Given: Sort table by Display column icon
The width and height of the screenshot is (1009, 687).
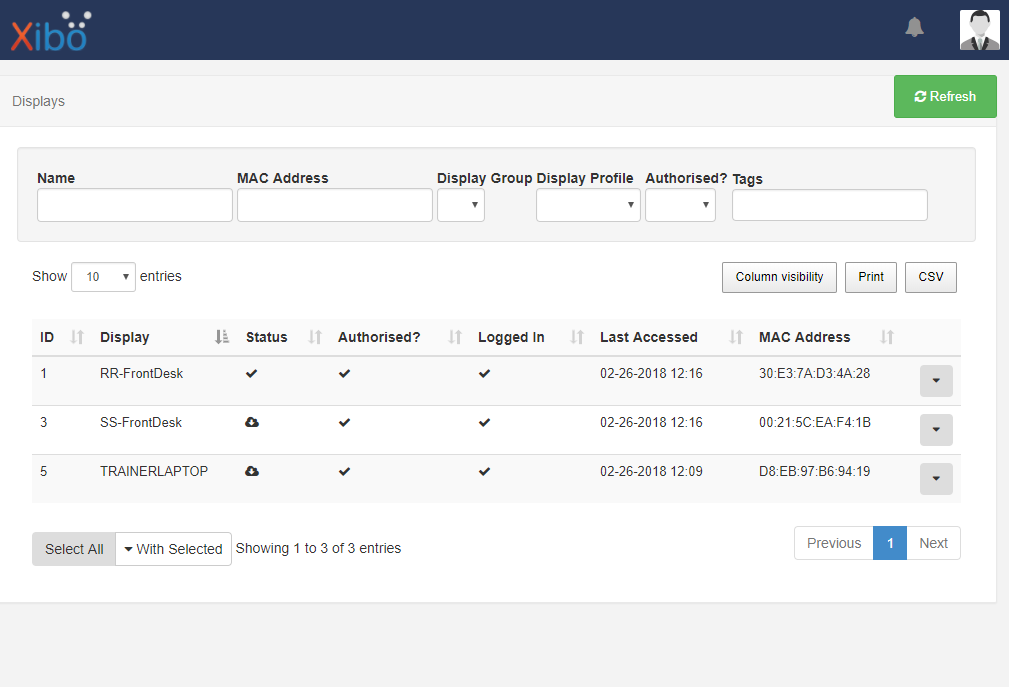Looking at the screenshot, I should click(222, 337).
